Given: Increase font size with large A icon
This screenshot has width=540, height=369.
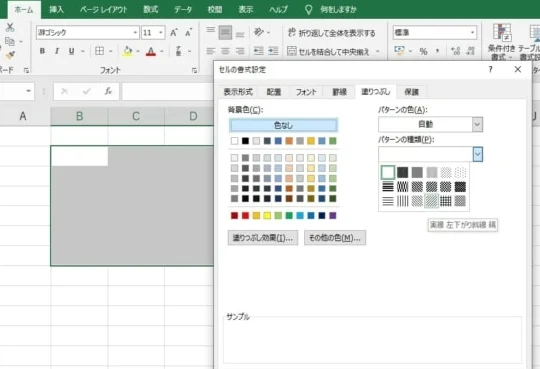Looking at the screenshot, I should (x=174, y=32).
